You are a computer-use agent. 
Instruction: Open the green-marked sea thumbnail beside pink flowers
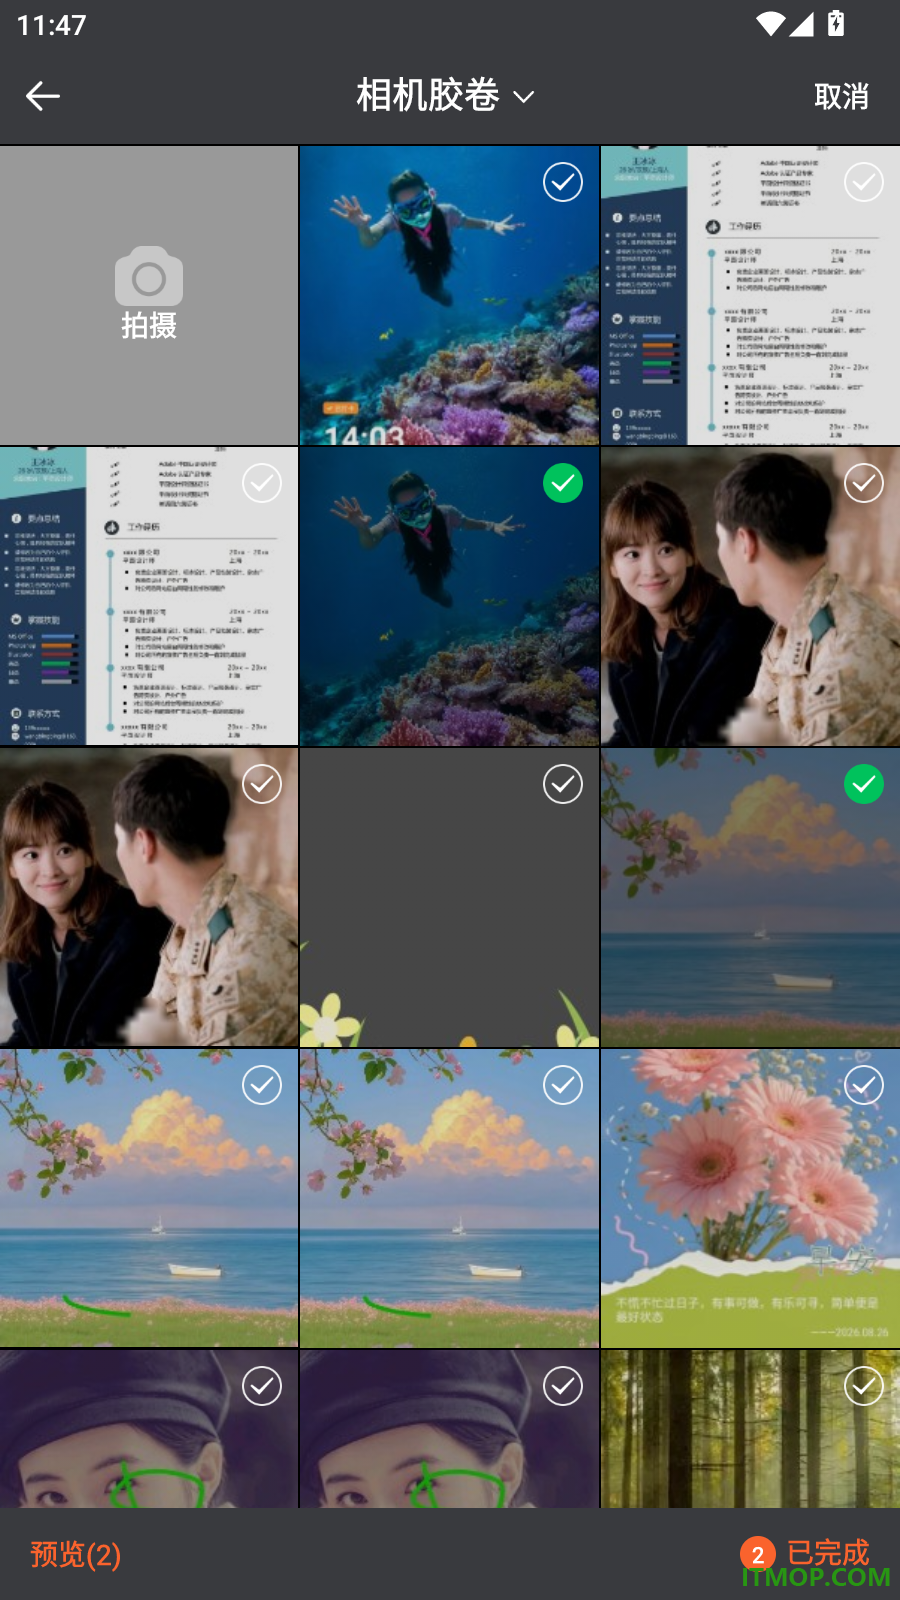point(449,1198)
